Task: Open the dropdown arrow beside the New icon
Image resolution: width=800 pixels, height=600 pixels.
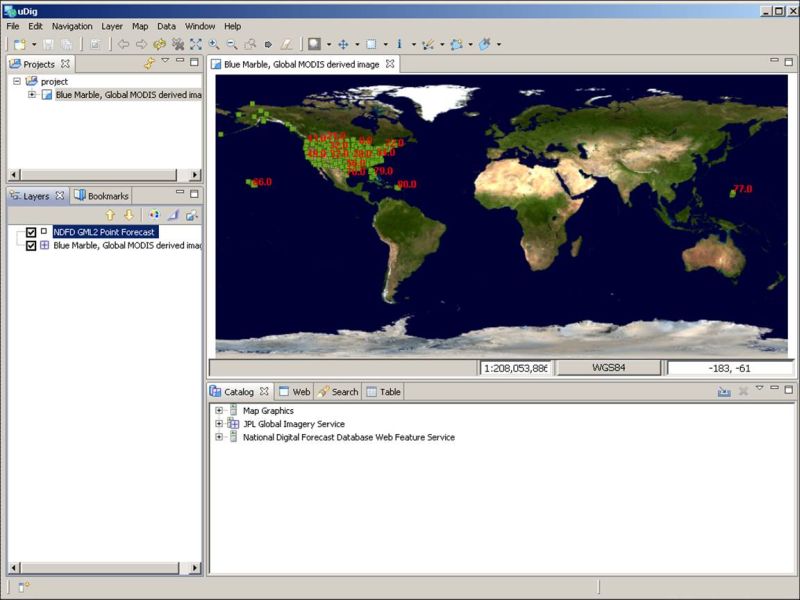Action: pos(34,44)
